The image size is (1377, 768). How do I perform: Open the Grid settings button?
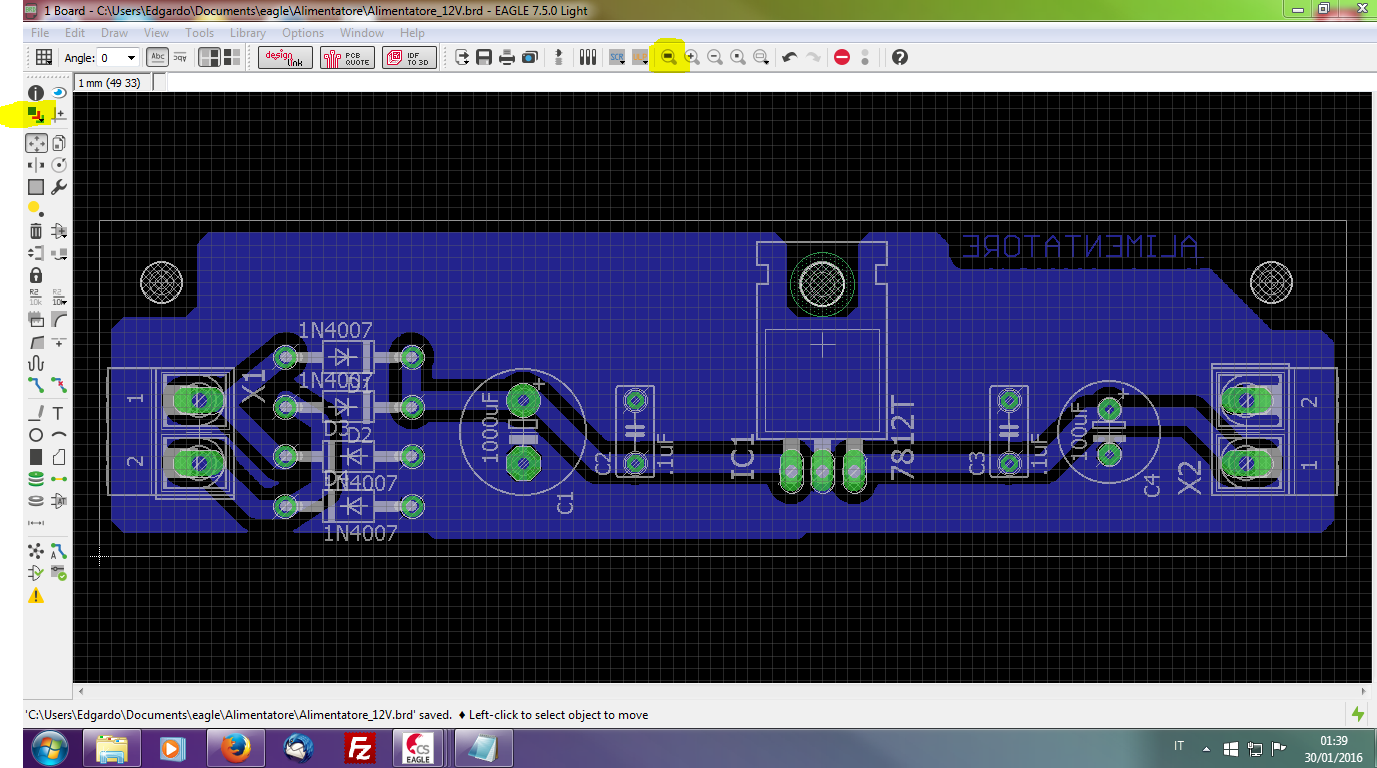point(44,58)
